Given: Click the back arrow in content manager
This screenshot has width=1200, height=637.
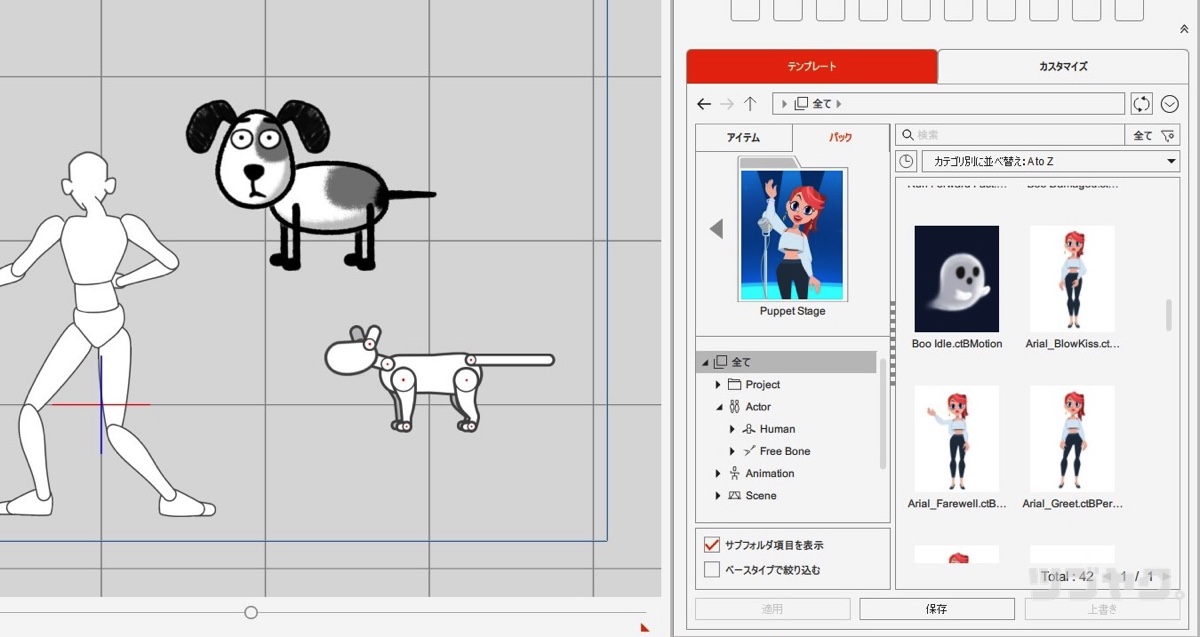Looking at the screenshot, I should click(x=704, y=104).
